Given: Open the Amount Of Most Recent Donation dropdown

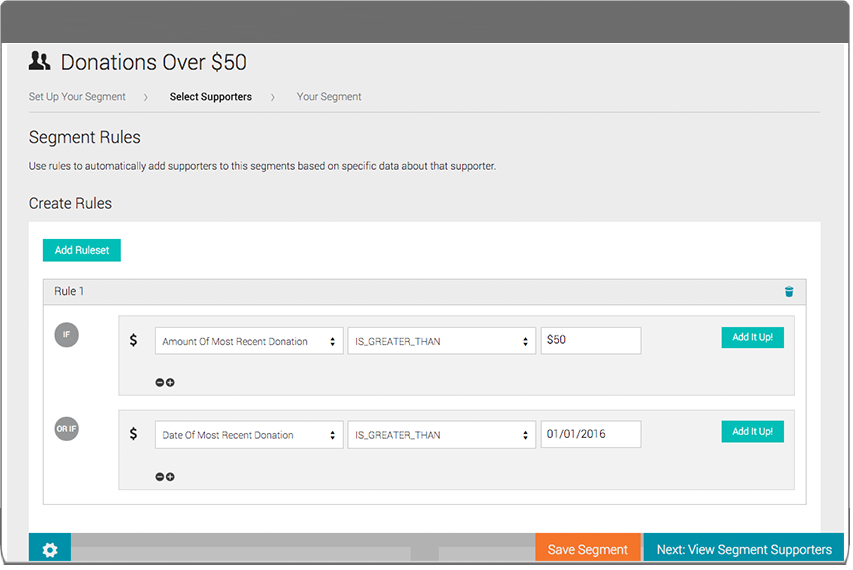Looking at the screenshot, I should (x=249, y=341).
